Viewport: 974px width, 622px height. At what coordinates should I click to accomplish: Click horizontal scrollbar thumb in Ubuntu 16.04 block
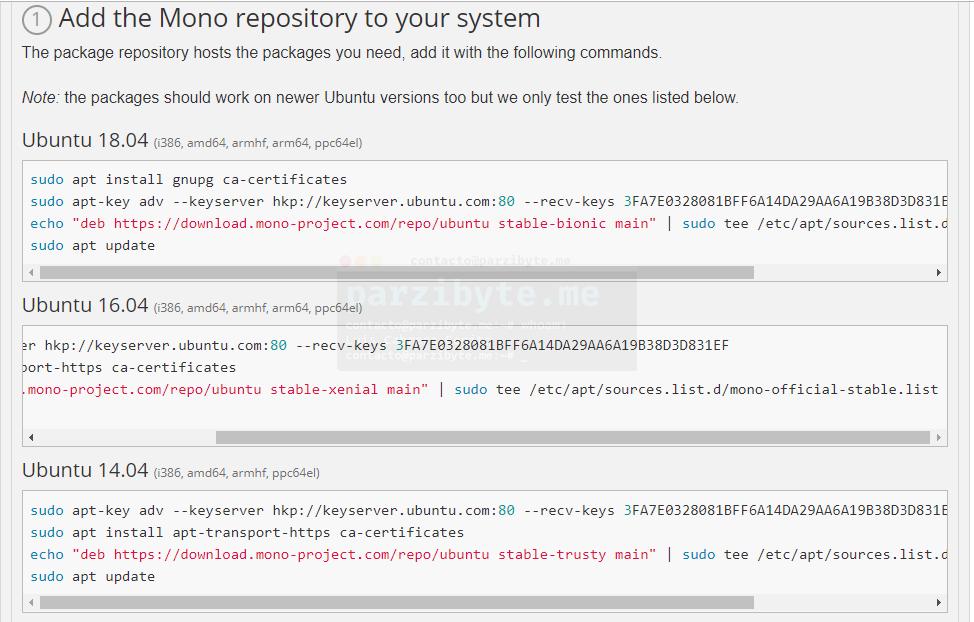[572, 437]
